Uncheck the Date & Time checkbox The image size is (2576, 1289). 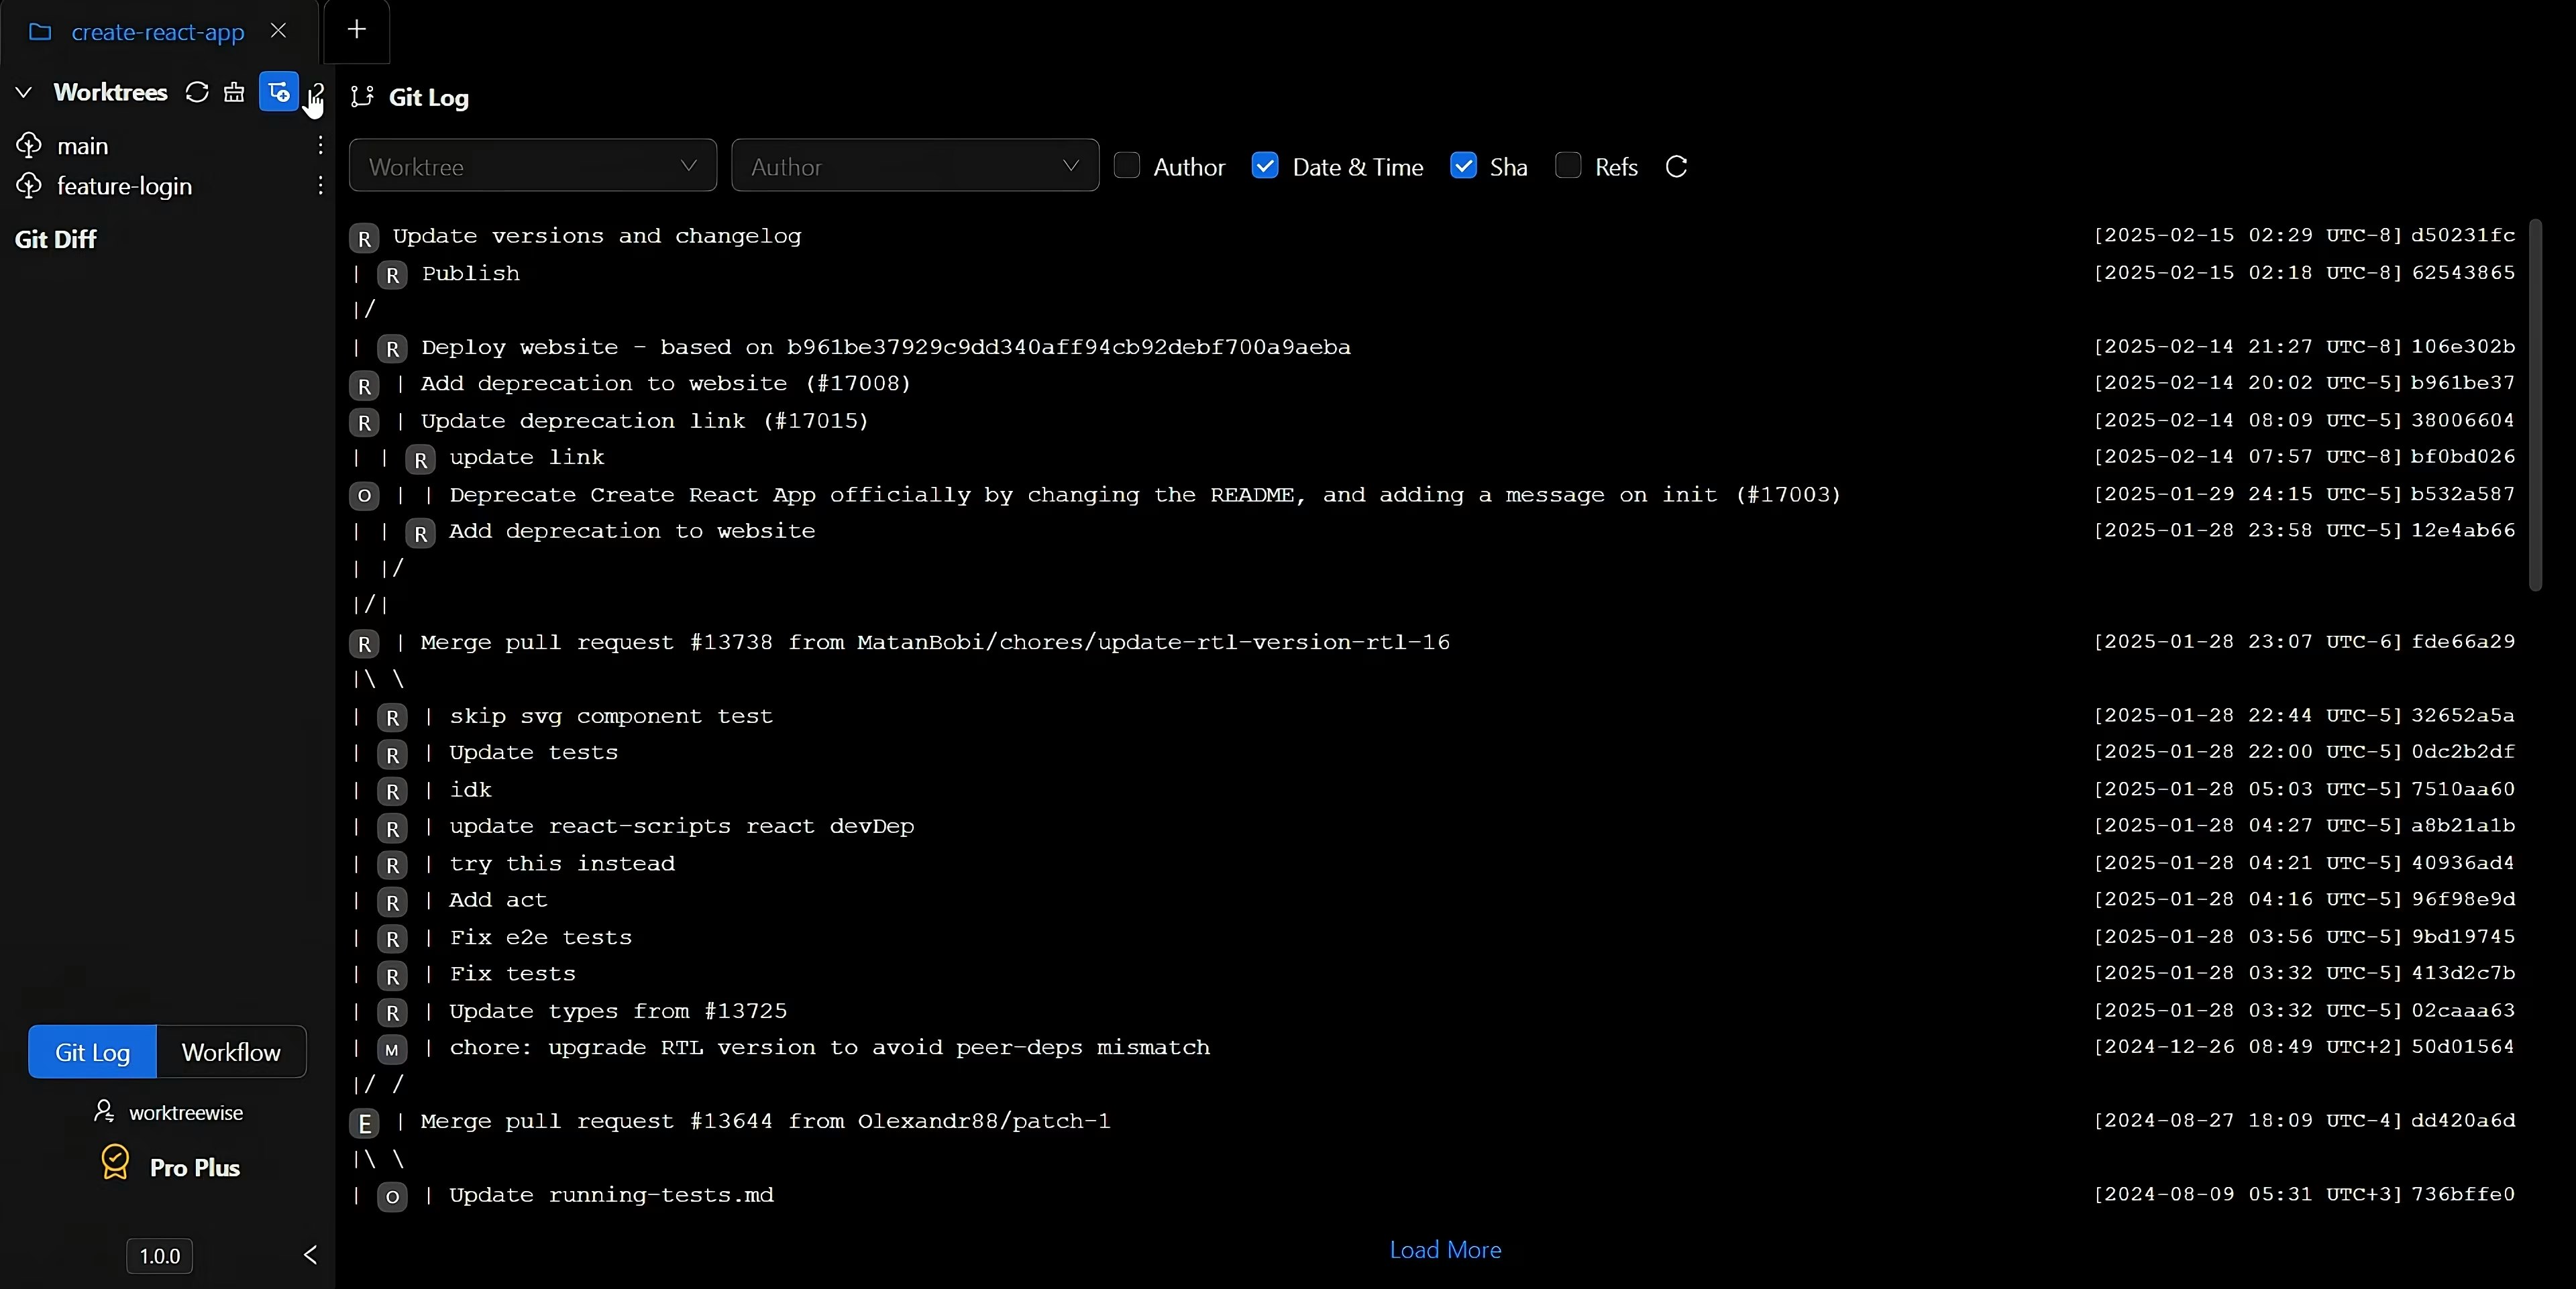1265,166
